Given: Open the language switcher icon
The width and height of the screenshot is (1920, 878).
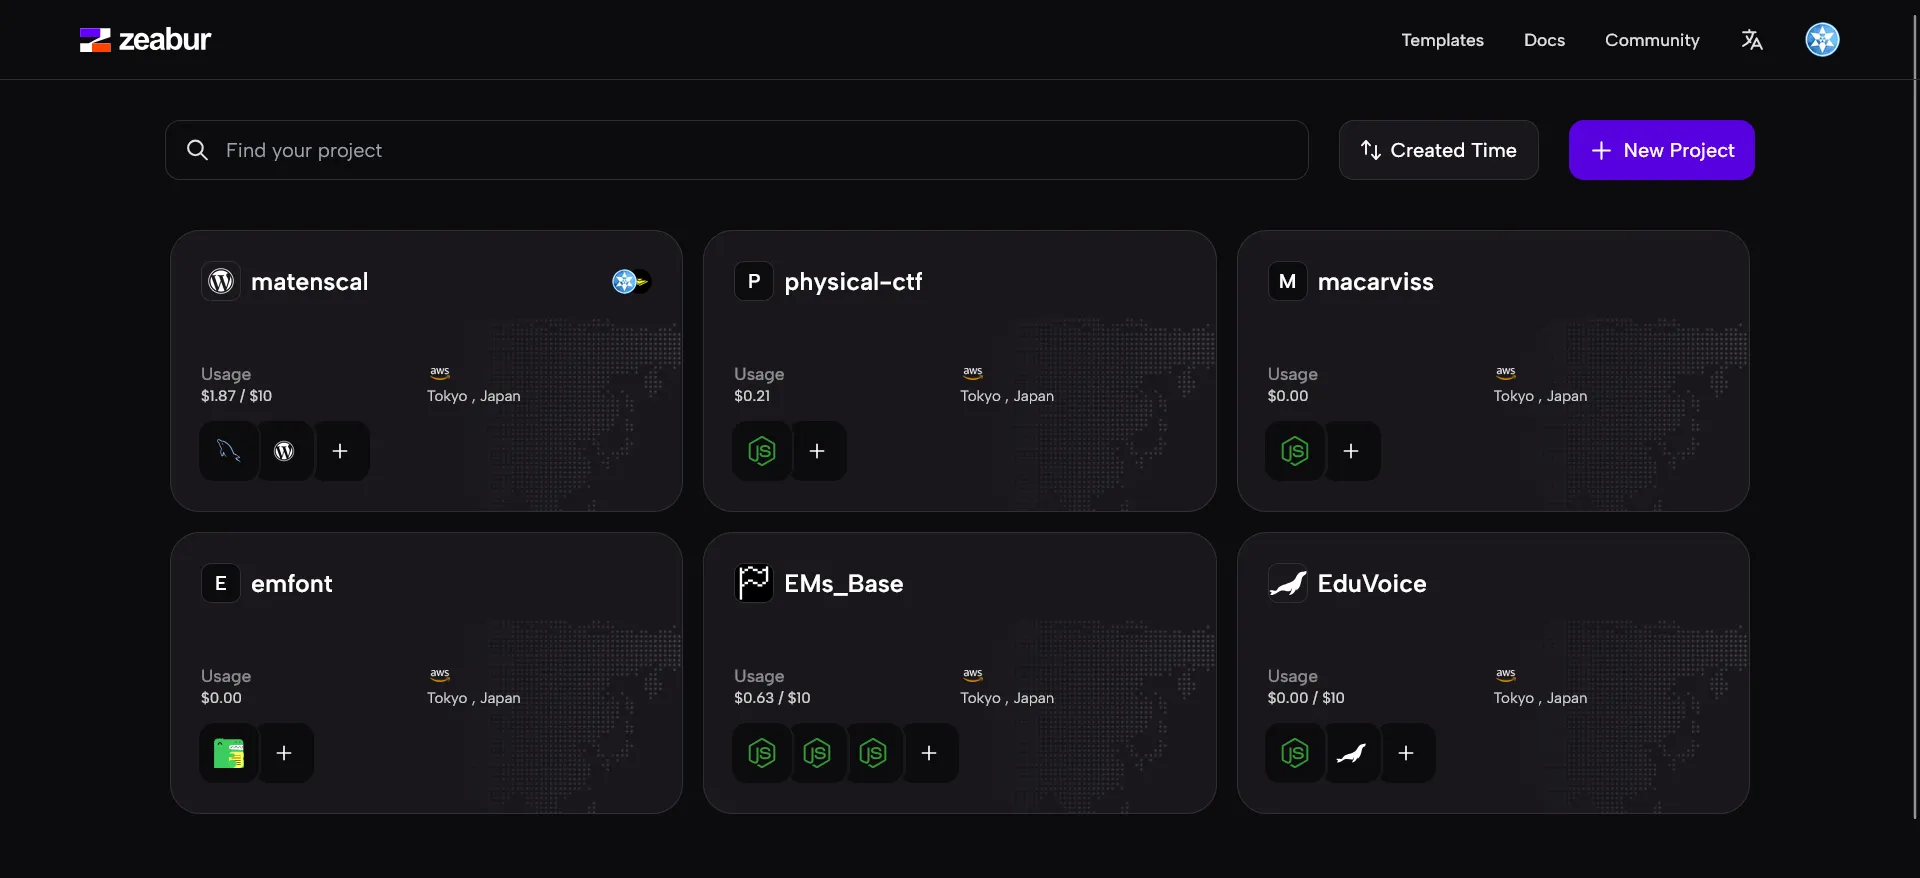Looking at the screenshot, I should click(x=1752, y=40).
